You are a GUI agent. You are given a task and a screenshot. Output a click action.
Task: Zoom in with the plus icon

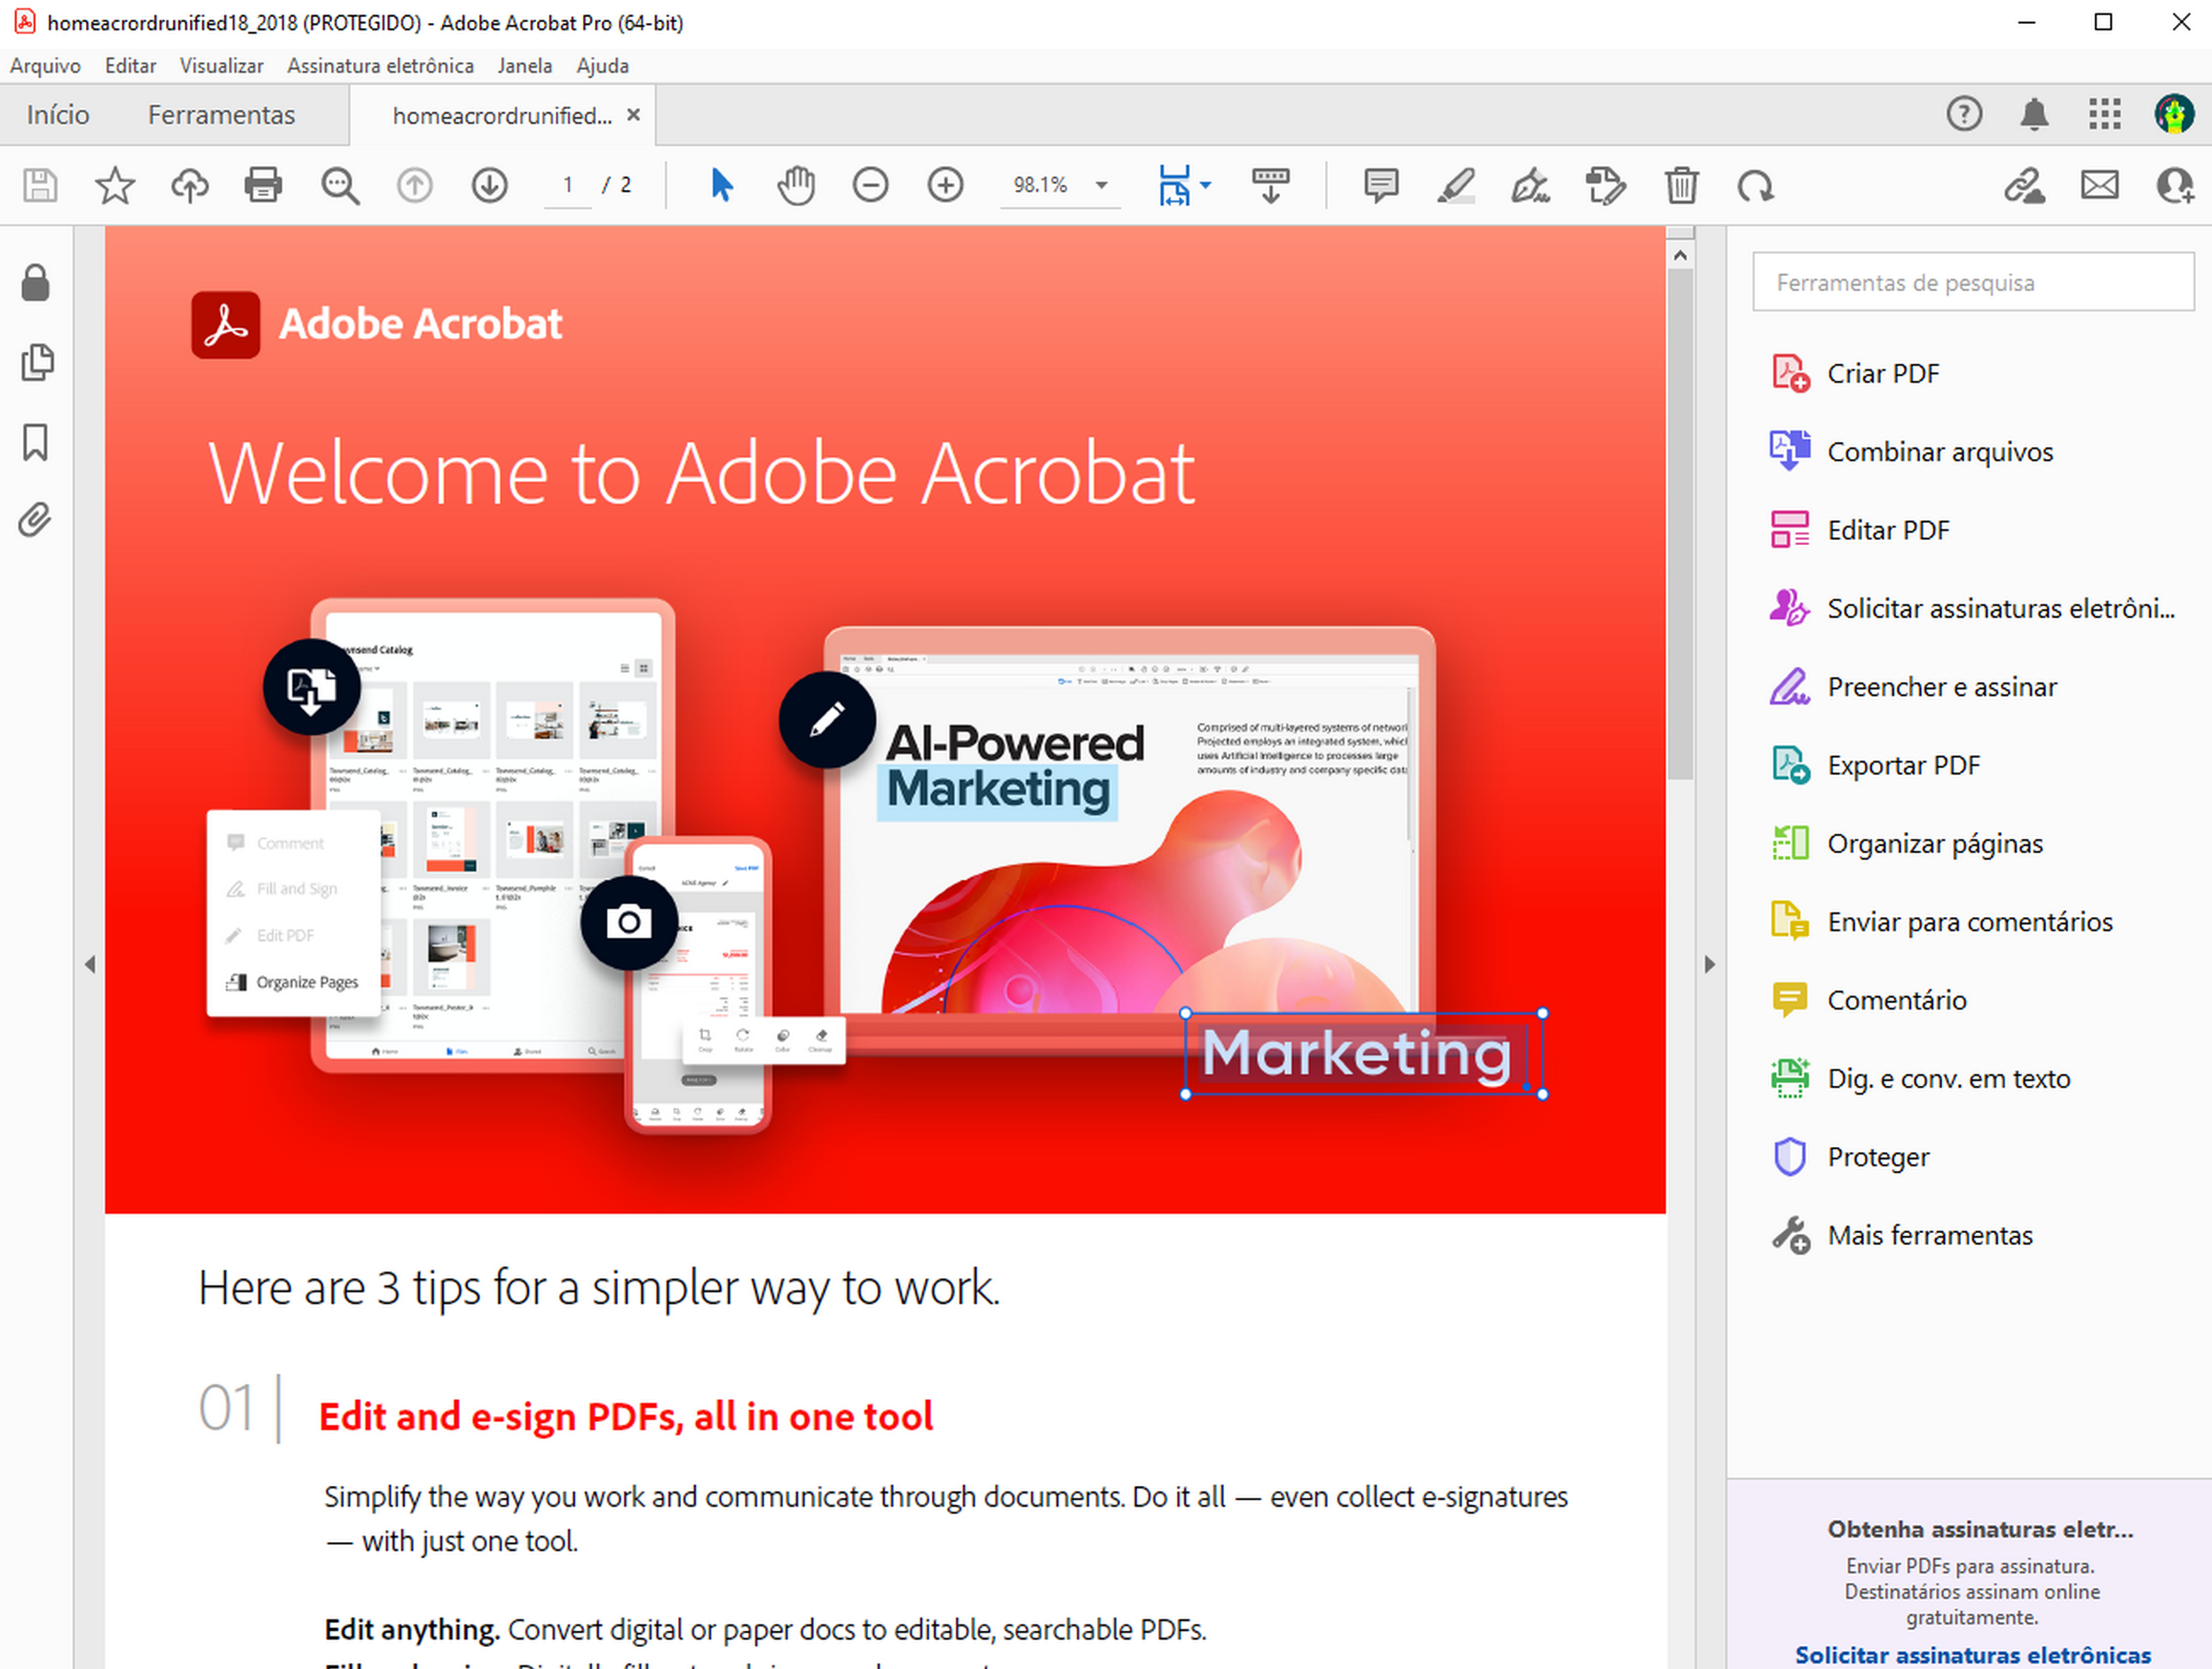[946, 186]
